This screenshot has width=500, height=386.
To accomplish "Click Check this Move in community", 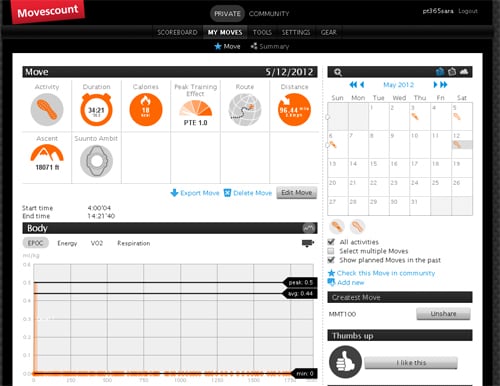I will [x=382, y=273].
